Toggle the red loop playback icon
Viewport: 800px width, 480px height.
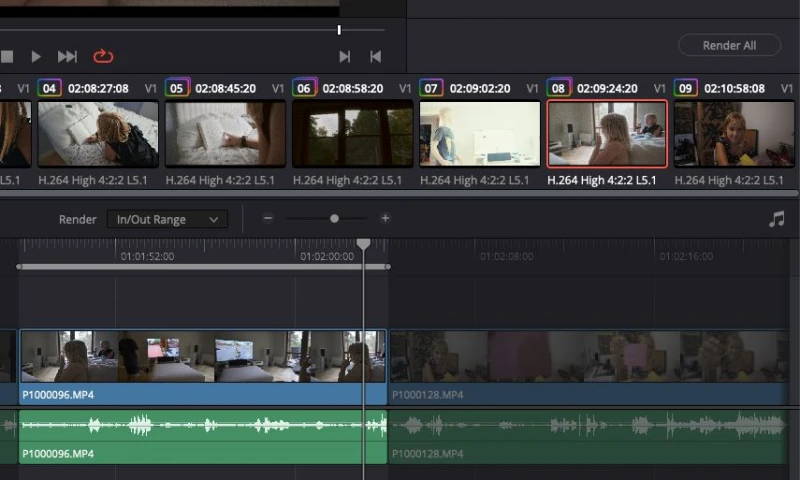[x=103, y=56]
